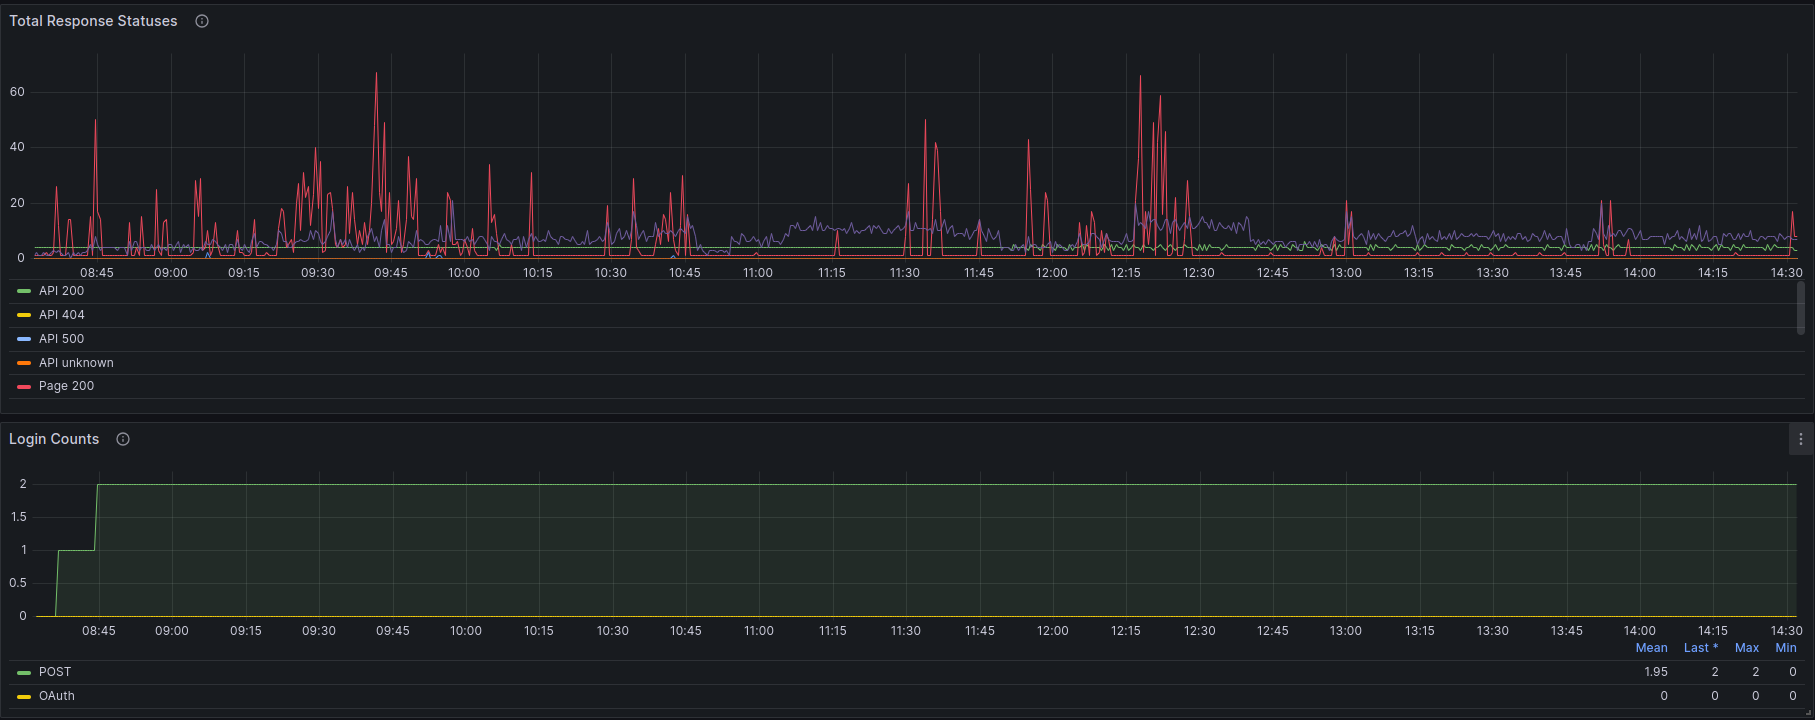Click green API 200 color swatch
1815x720 pixels.
tap(24, 291)
